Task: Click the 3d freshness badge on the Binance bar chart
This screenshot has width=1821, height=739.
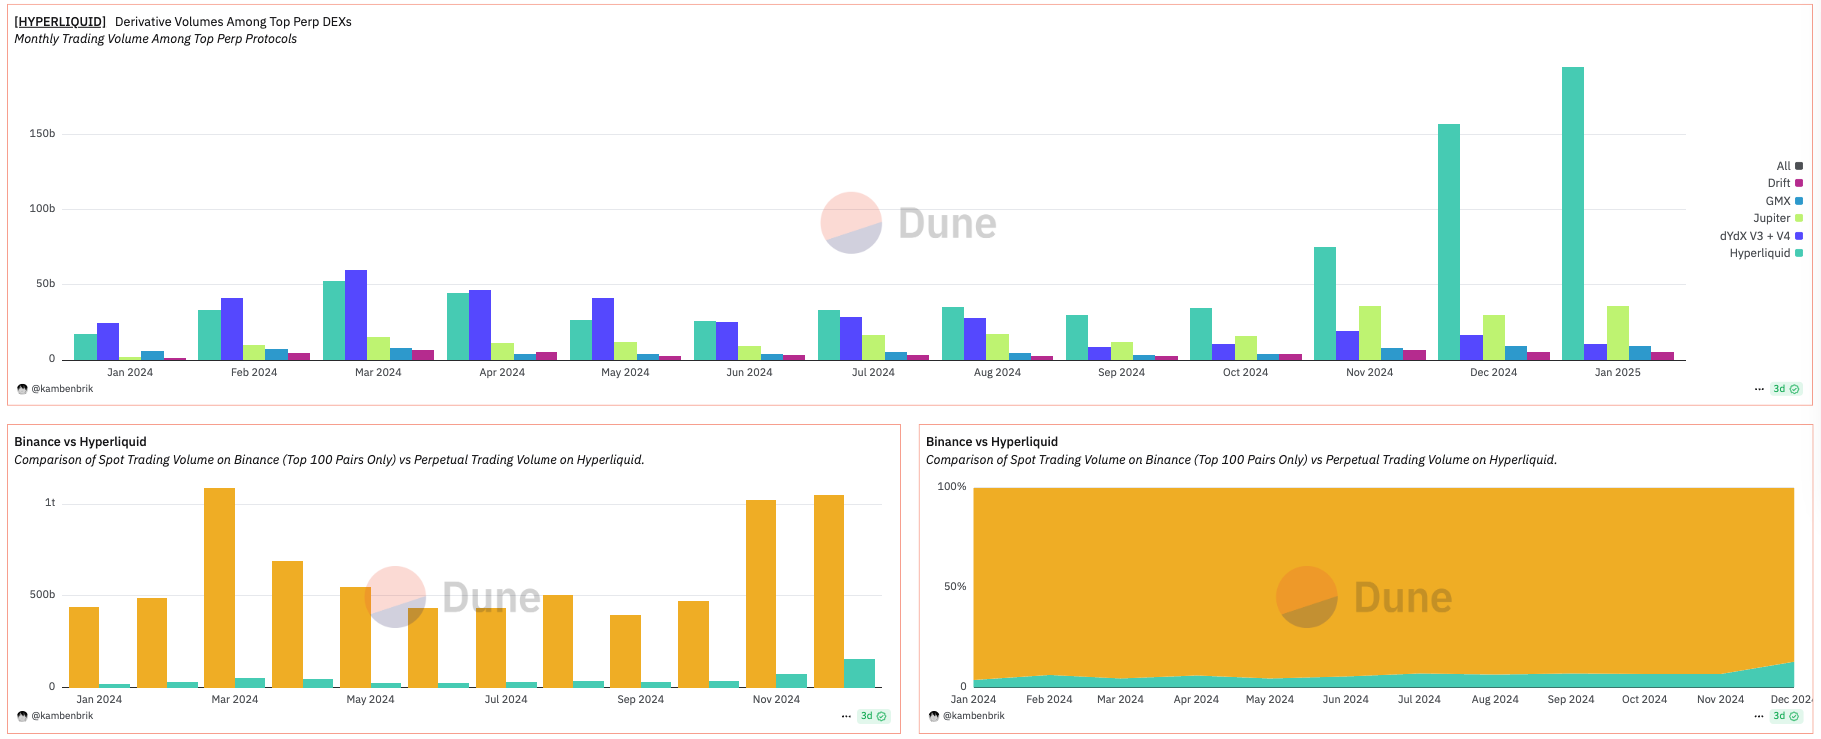Action: pyautogui.click(x=873, y=716)
